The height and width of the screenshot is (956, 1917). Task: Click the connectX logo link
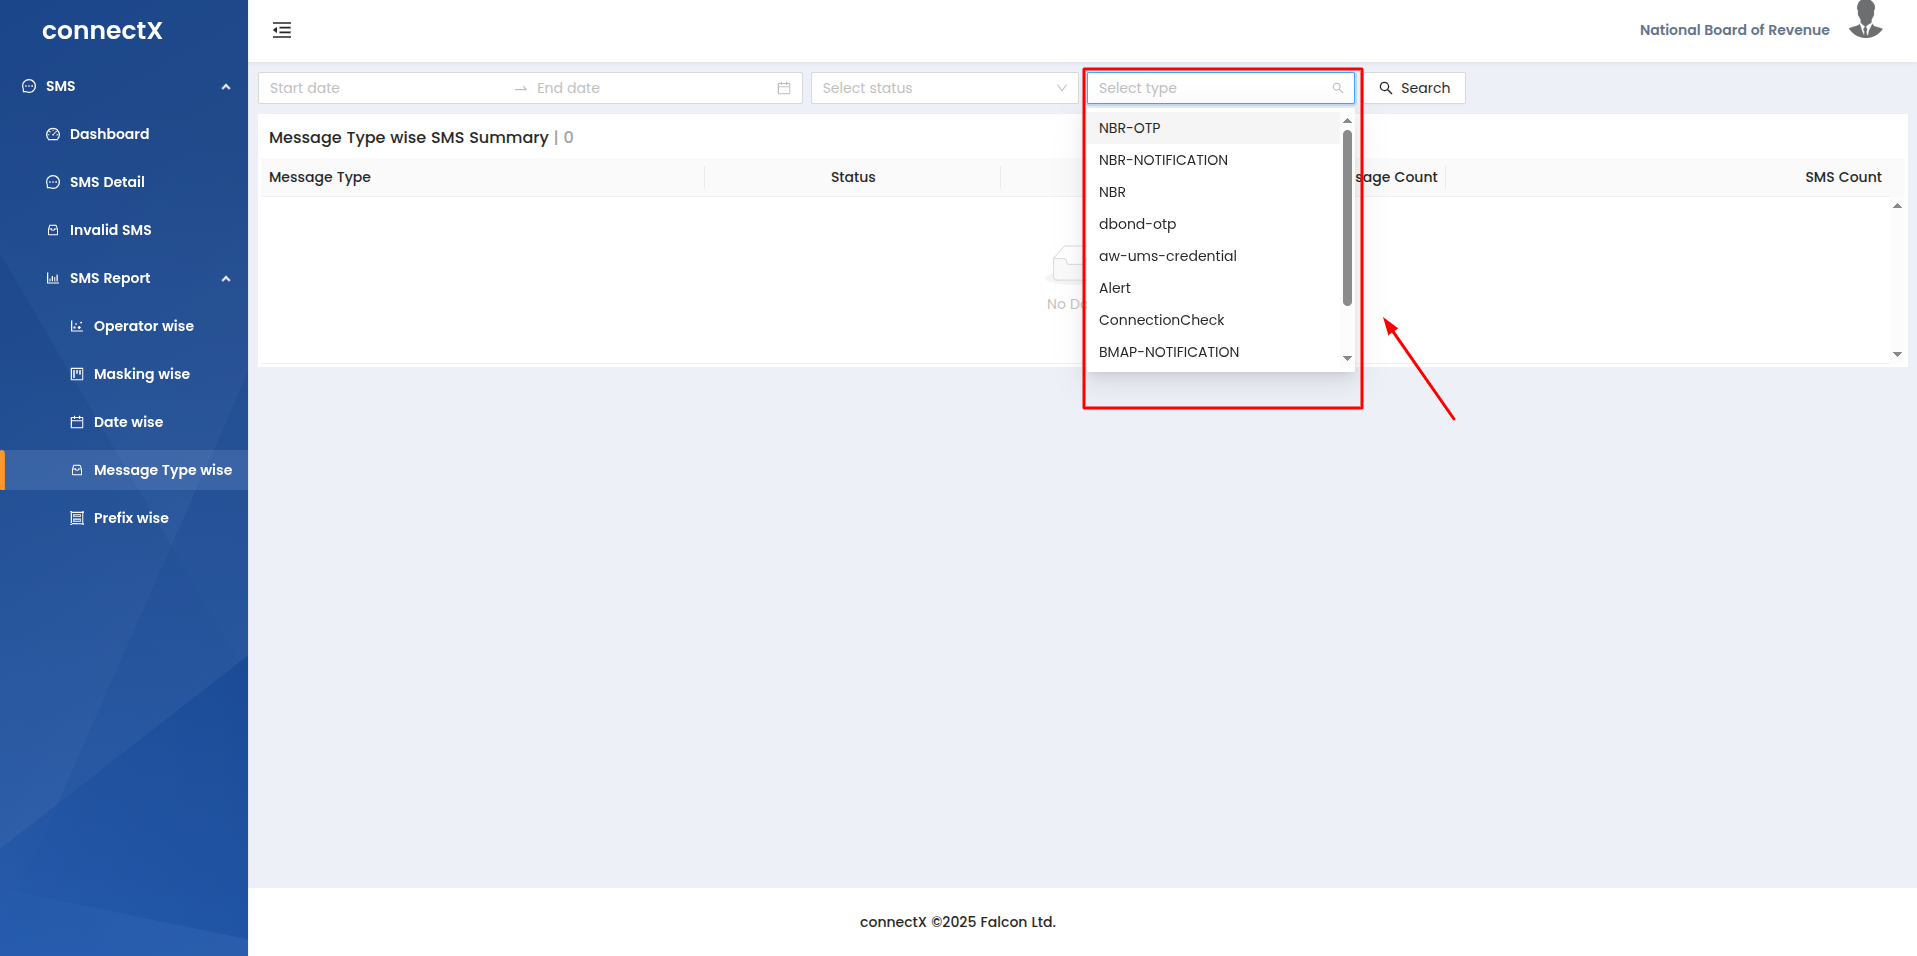tap(102, 31)
